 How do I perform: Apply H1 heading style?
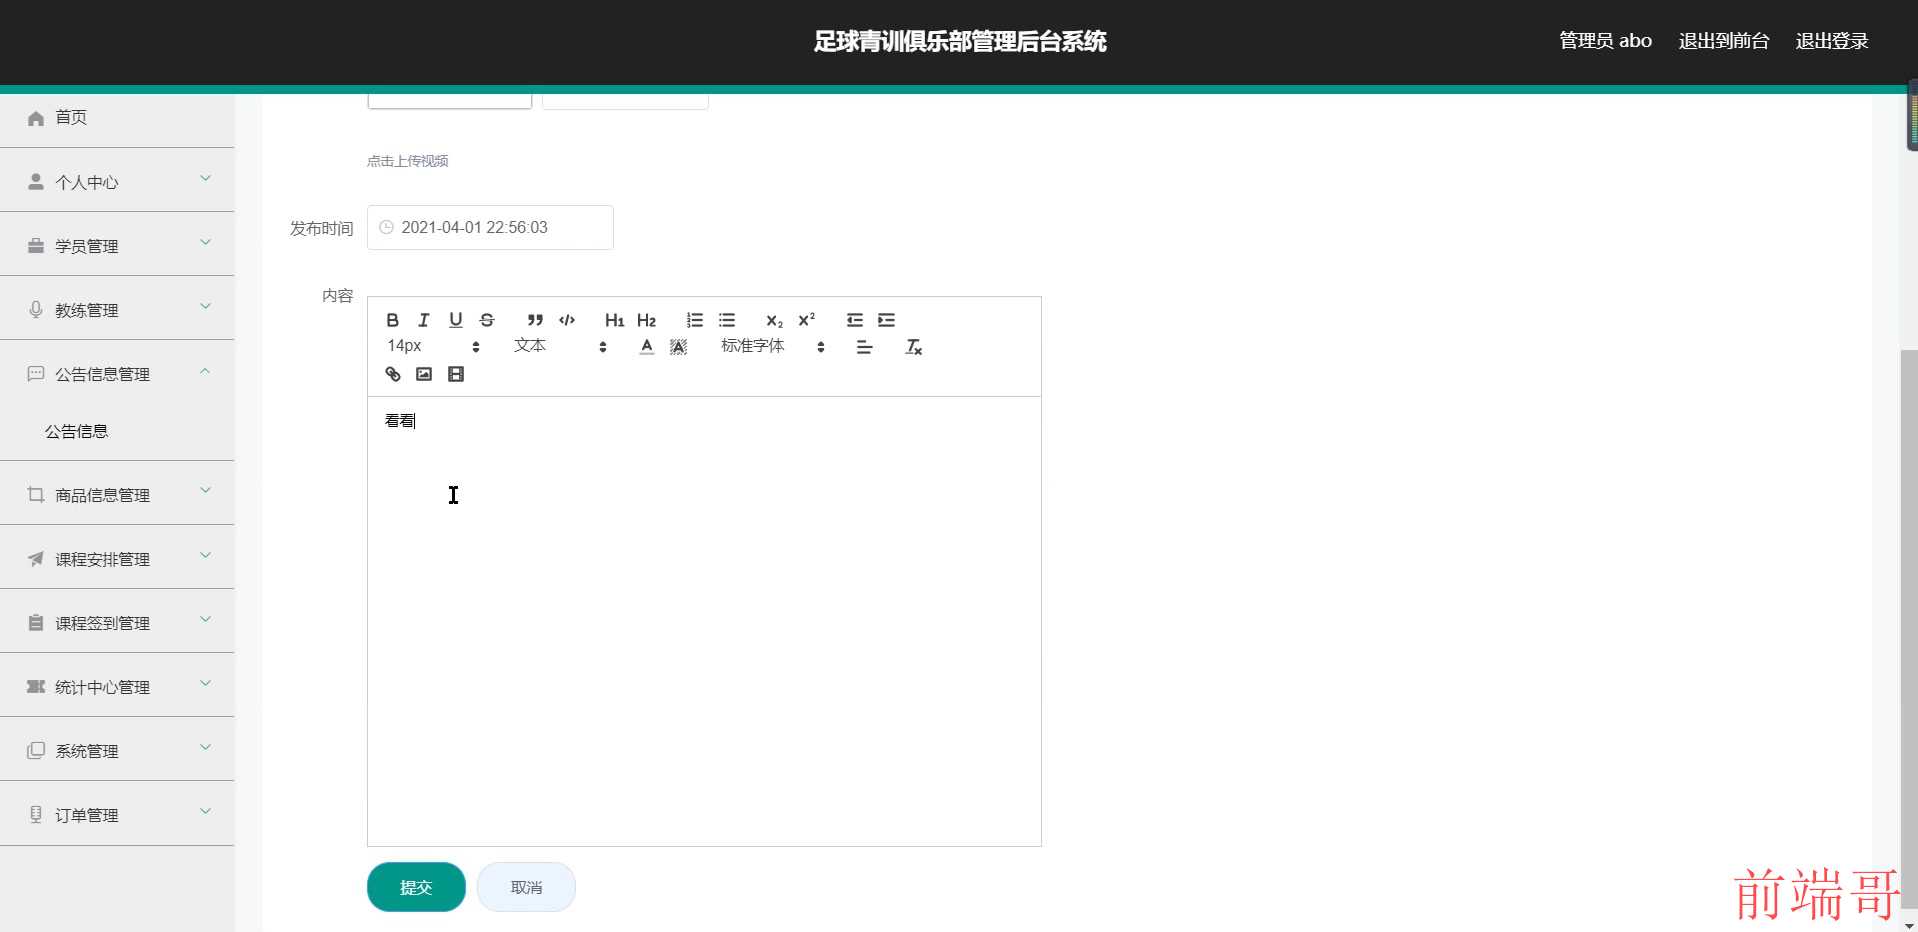[614, 320]
